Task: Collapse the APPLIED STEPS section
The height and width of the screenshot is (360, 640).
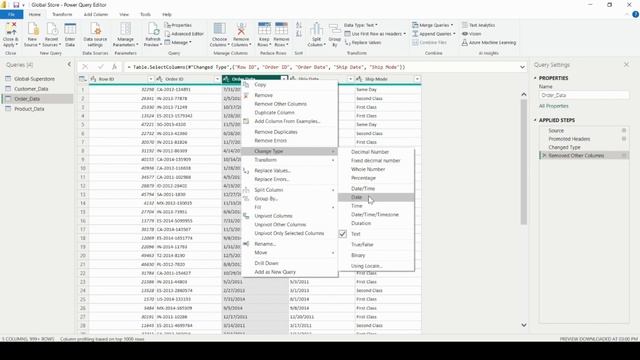Action: click(x=535, y=120)
